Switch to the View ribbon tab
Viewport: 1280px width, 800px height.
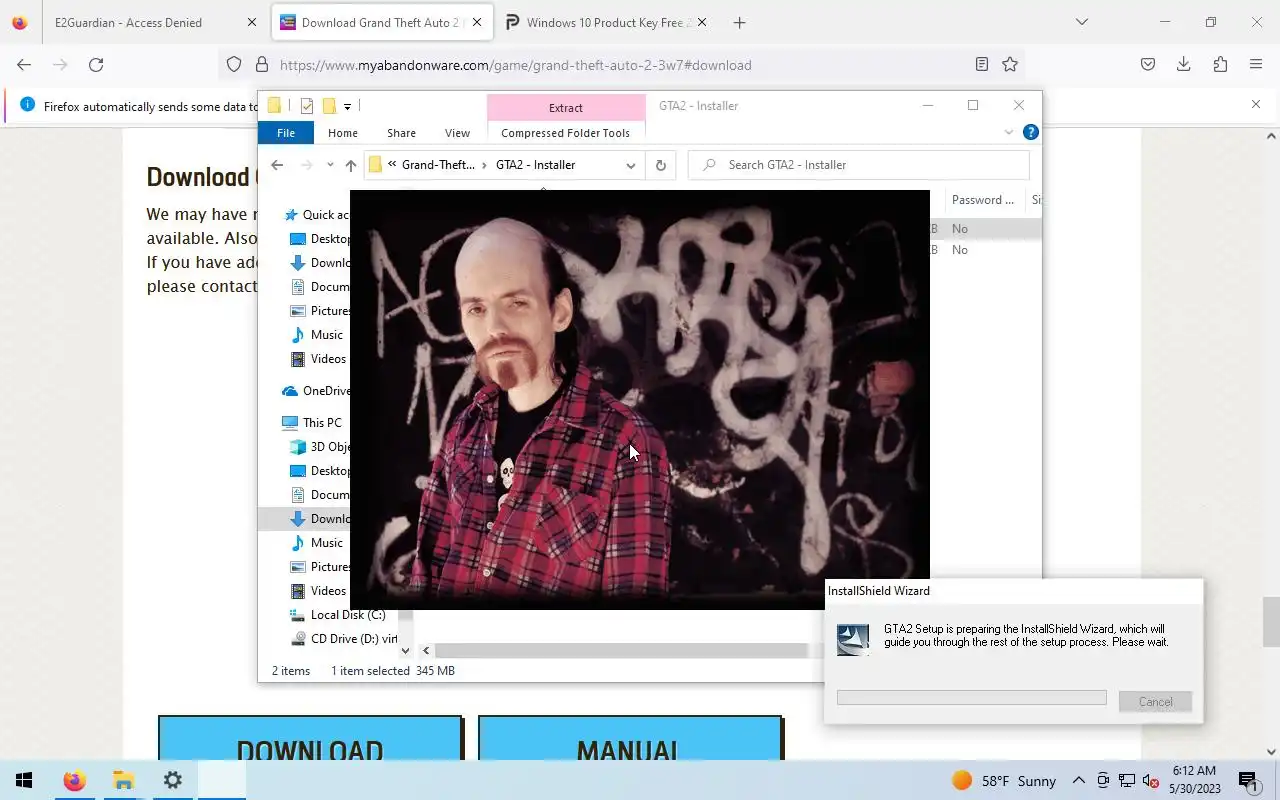pos(457,133)
